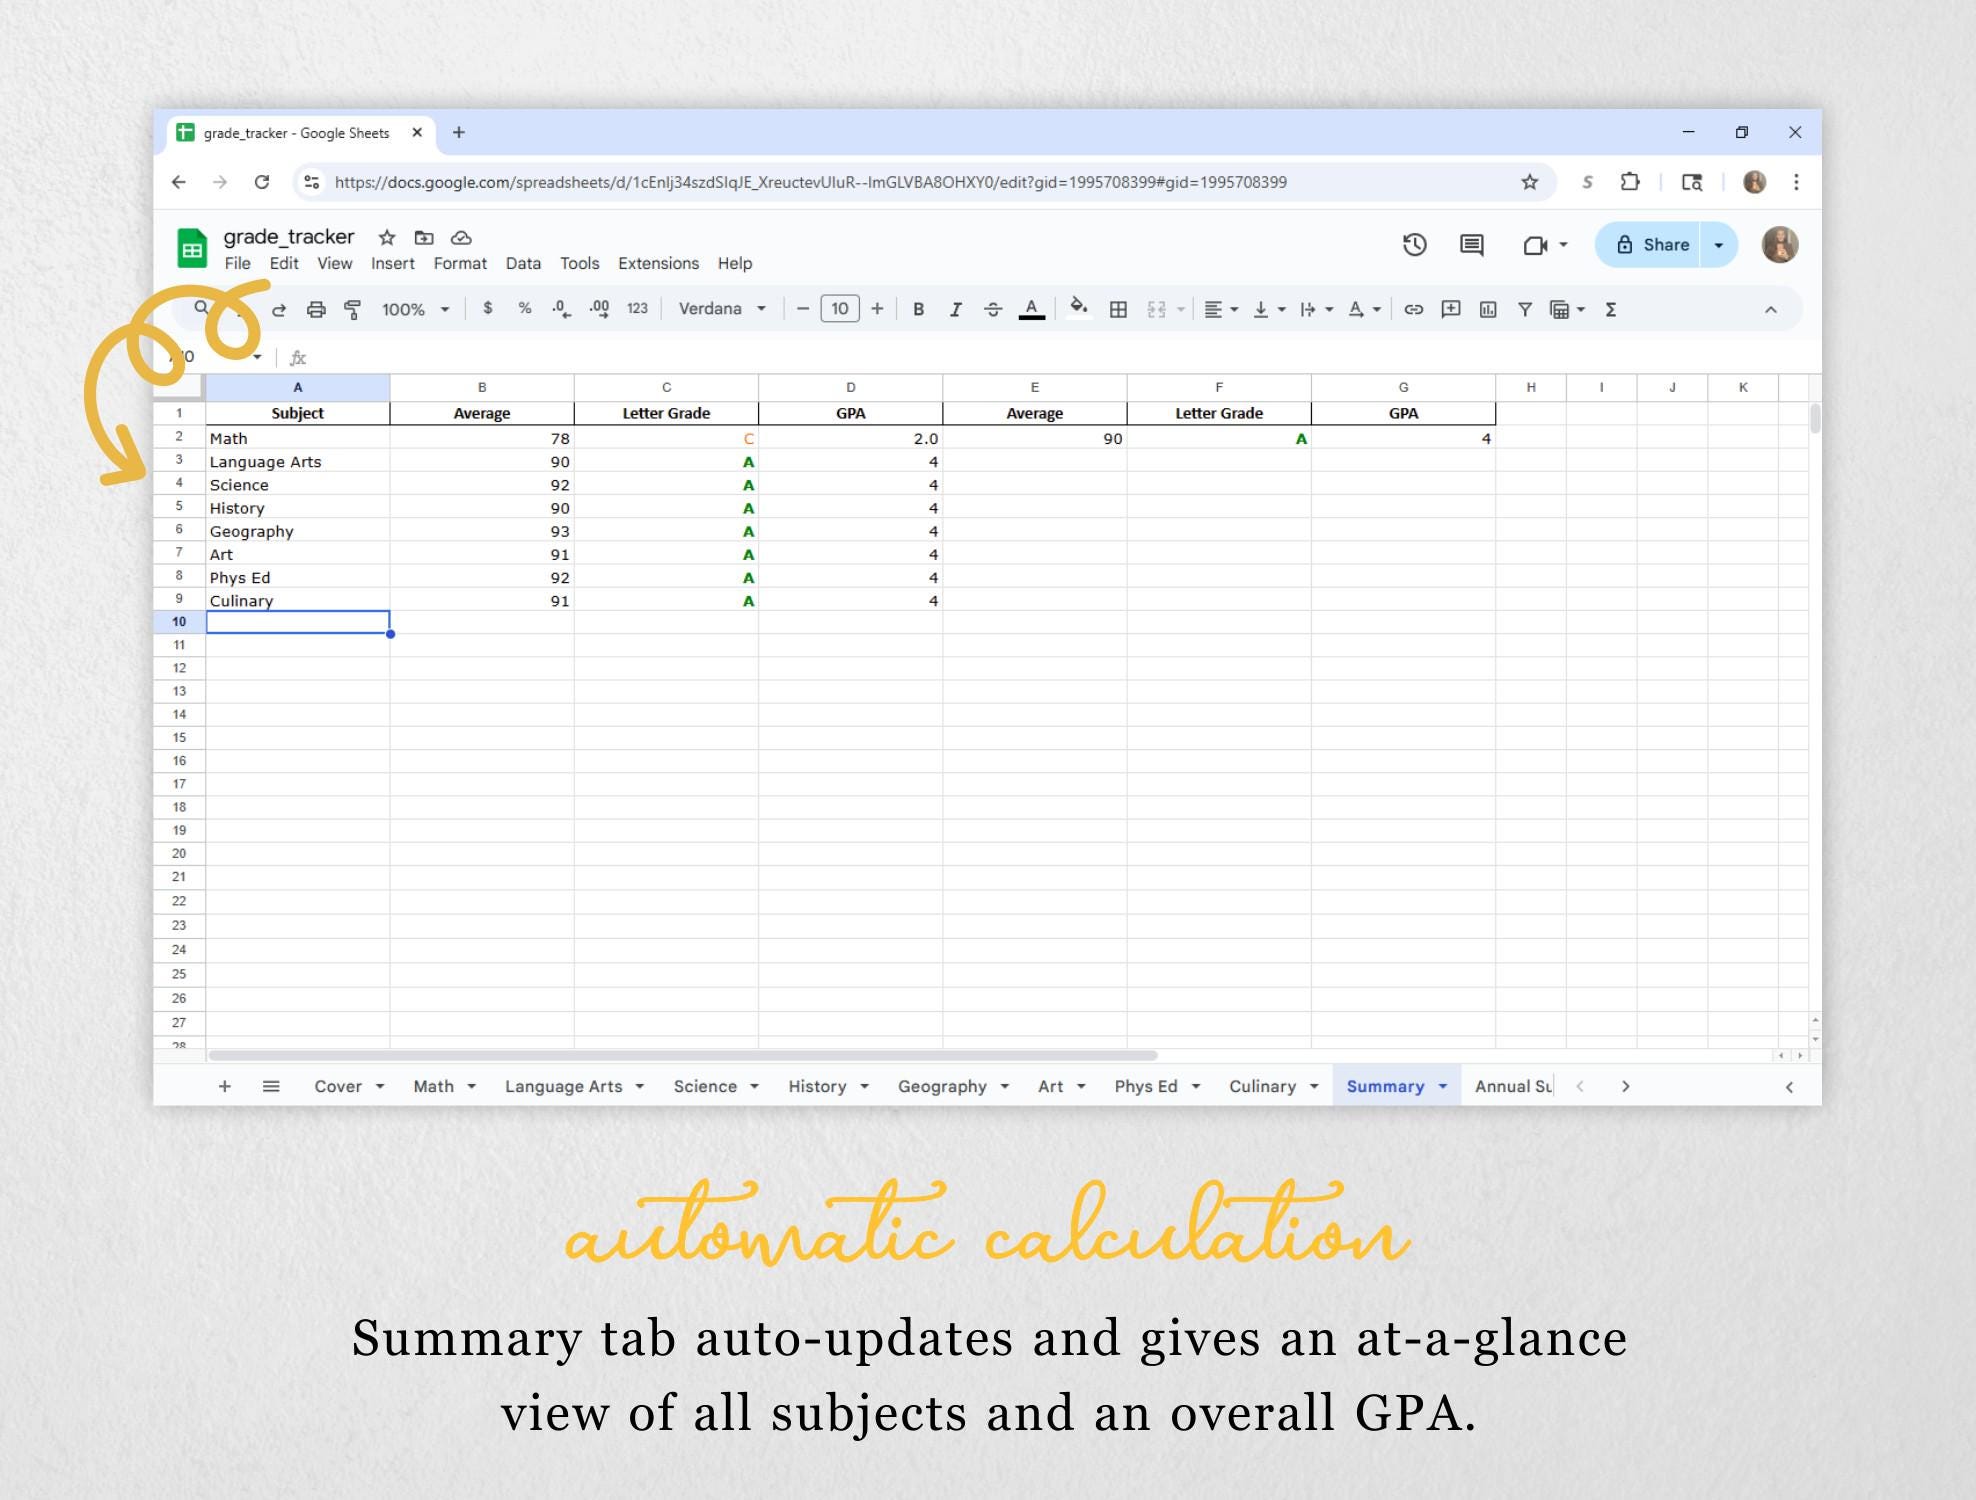Open the browser extensions puzzle icon
Screen dimensions: 1976x1500
click(1630, 182)
